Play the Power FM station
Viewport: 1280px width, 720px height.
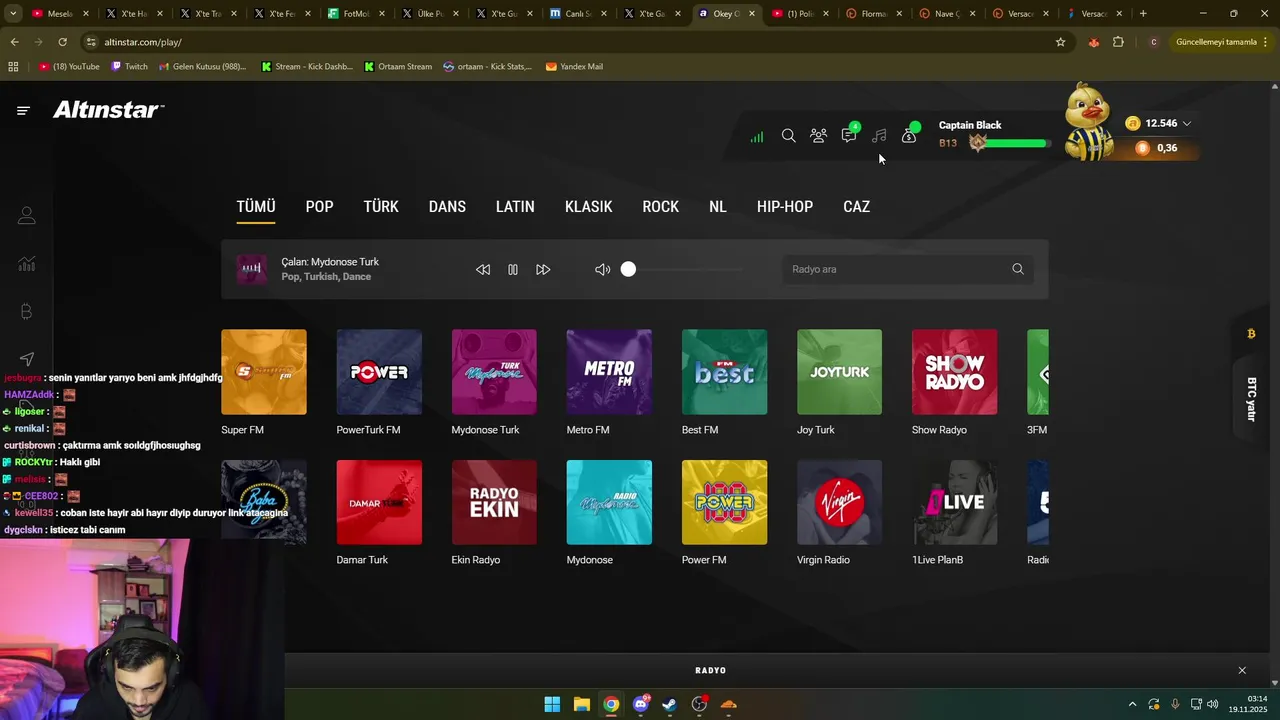[x=724, y=502]
